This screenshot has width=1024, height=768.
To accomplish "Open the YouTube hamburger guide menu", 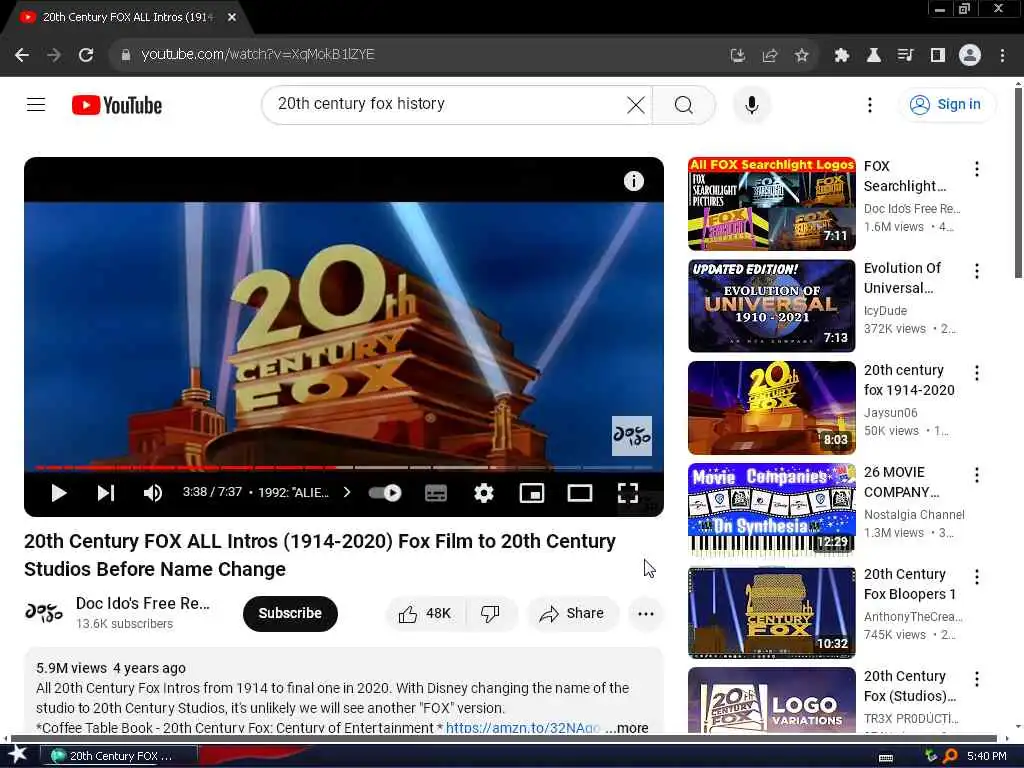I will [36, 104].
